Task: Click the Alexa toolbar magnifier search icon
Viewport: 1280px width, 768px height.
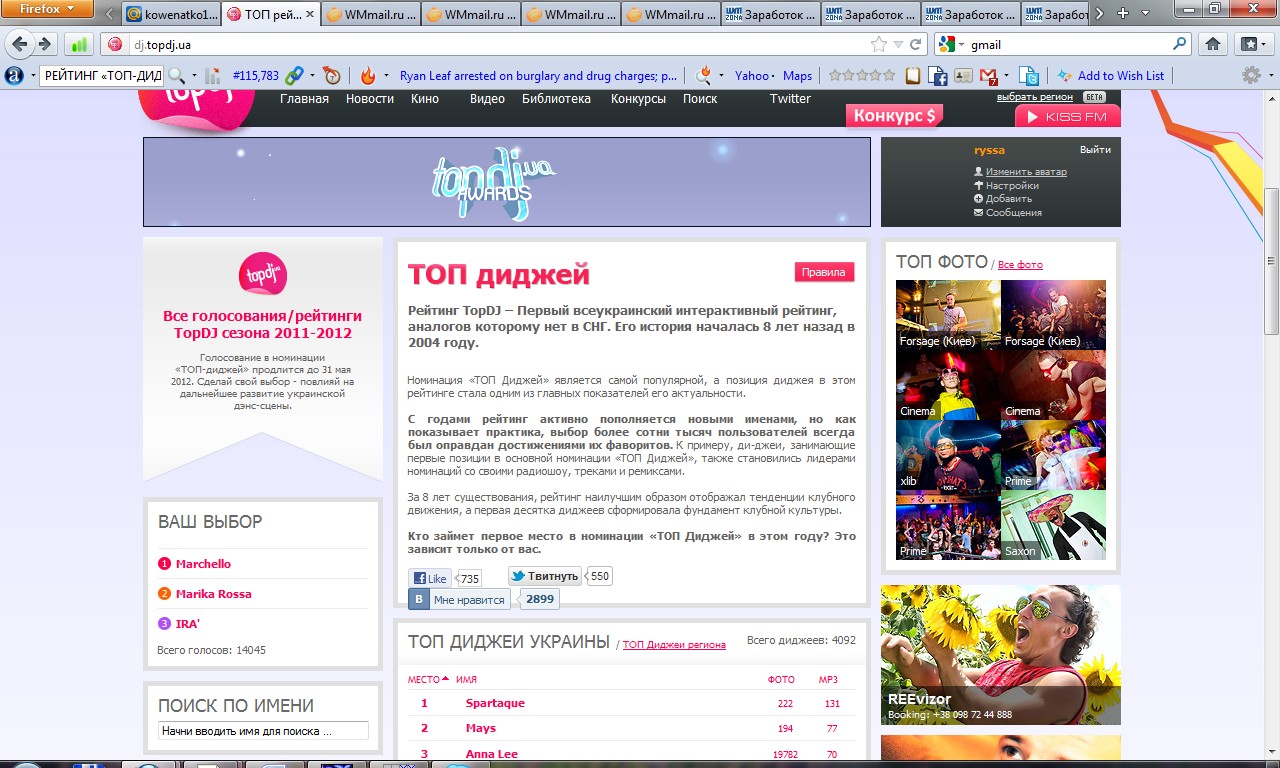Action: coord(176,75)
